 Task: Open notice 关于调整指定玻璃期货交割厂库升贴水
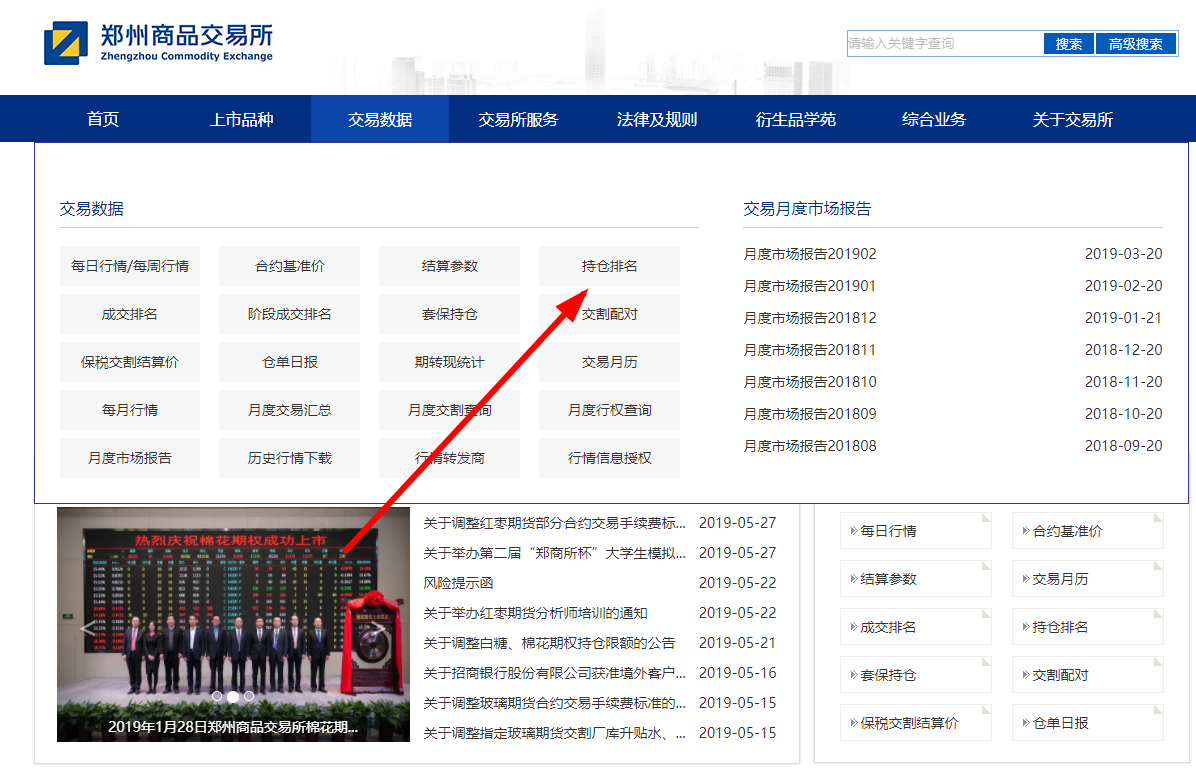point(555,733)
